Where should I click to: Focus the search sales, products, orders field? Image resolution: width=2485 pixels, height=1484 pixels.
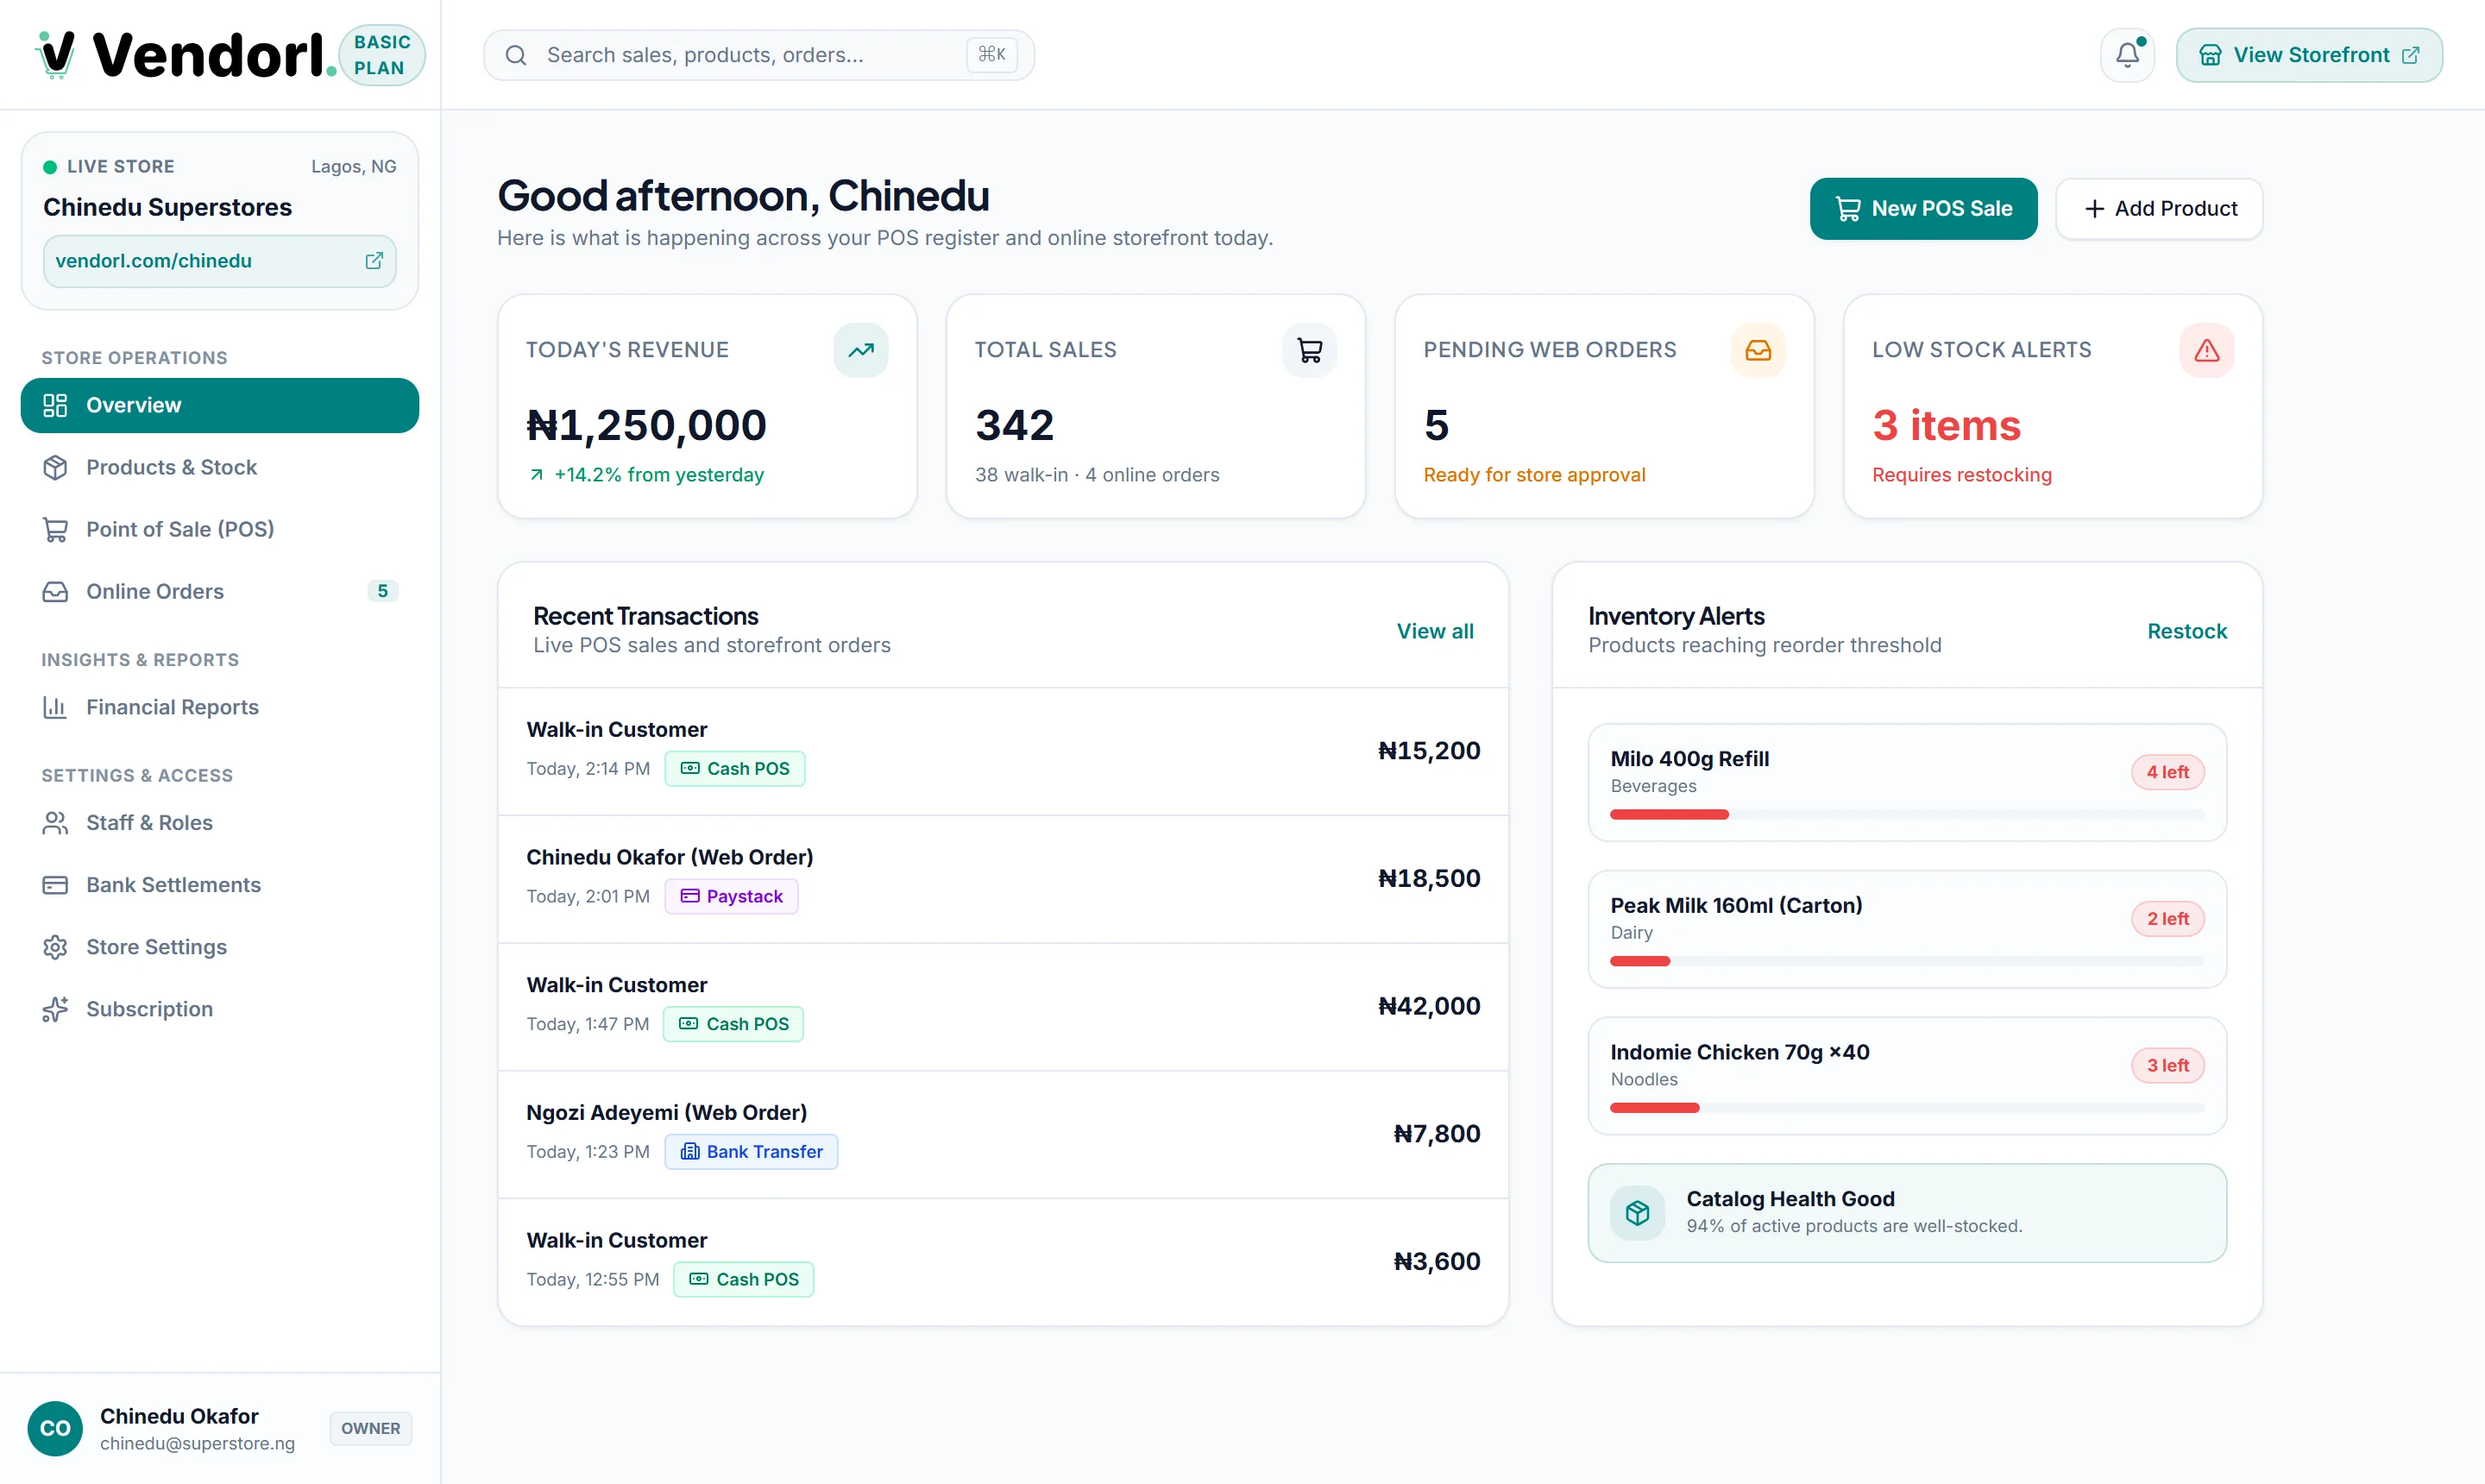click(758, 55)
